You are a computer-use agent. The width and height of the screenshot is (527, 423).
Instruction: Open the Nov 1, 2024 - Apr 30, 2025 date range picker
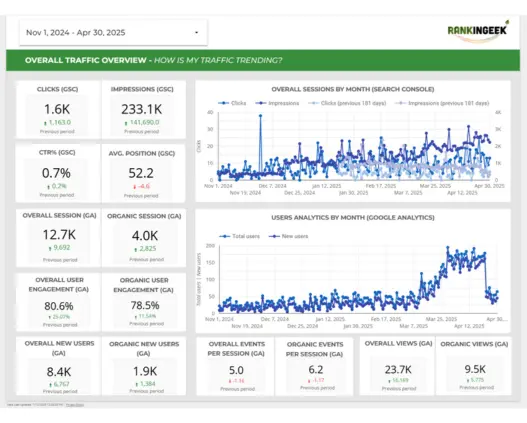click(x=113, y=33)
